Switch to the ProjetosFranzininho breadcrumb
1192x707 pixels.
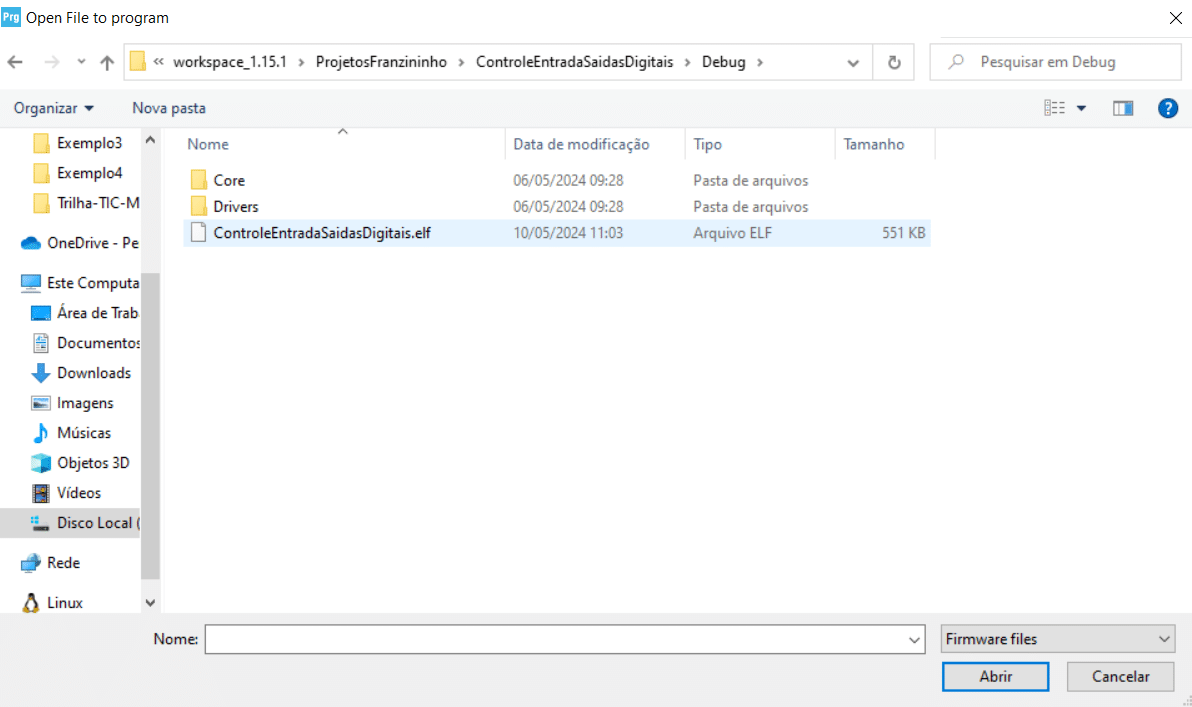tap(381, 61)
